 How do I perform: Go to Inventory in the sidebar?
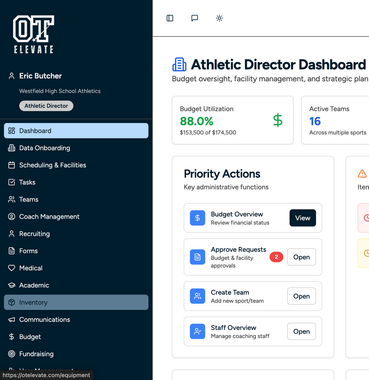(76, 302)
